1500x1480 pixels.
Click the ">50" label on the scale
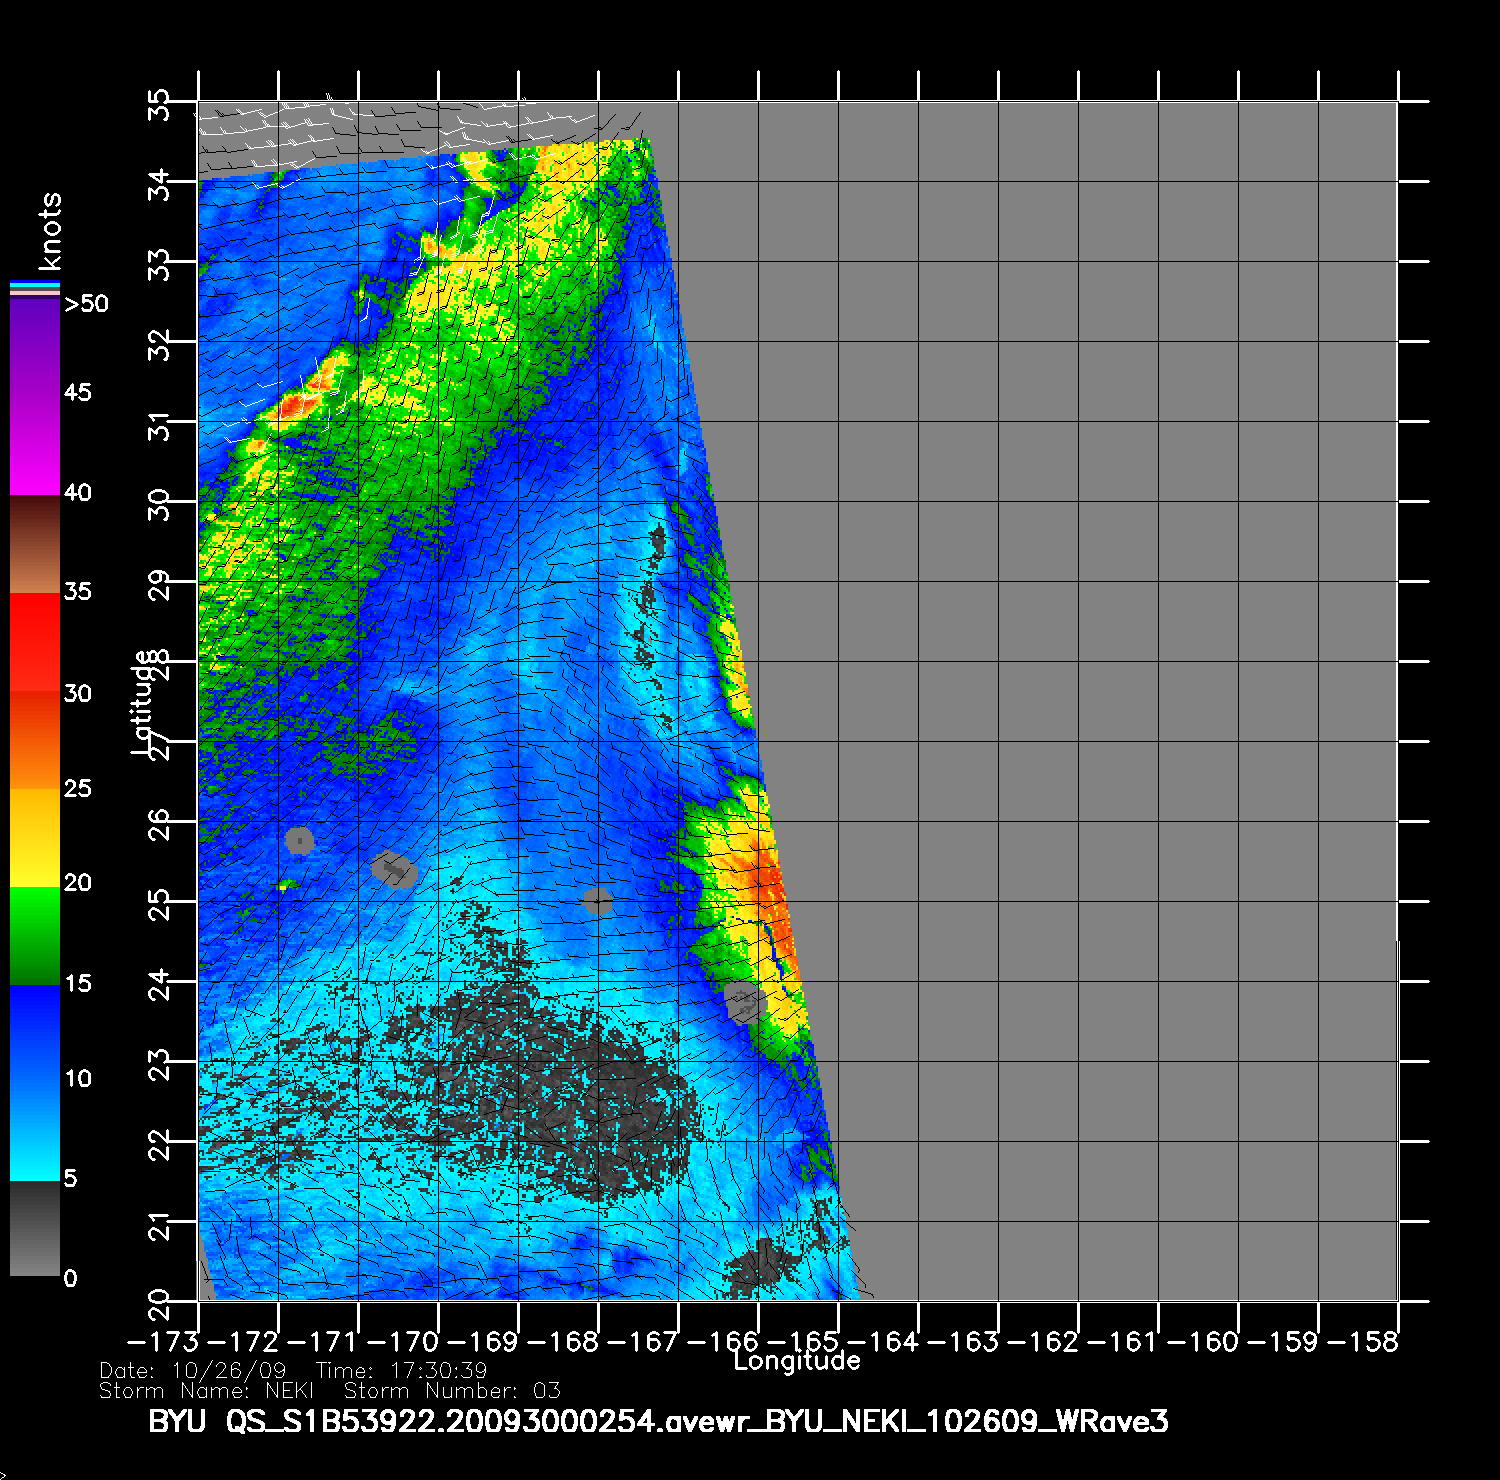point(86,304)
